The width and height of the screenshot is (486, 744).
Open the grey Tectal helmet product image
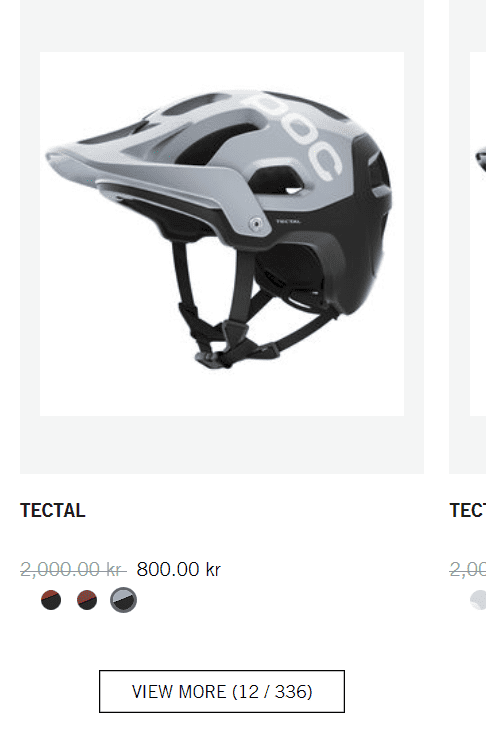pos(222,234)
